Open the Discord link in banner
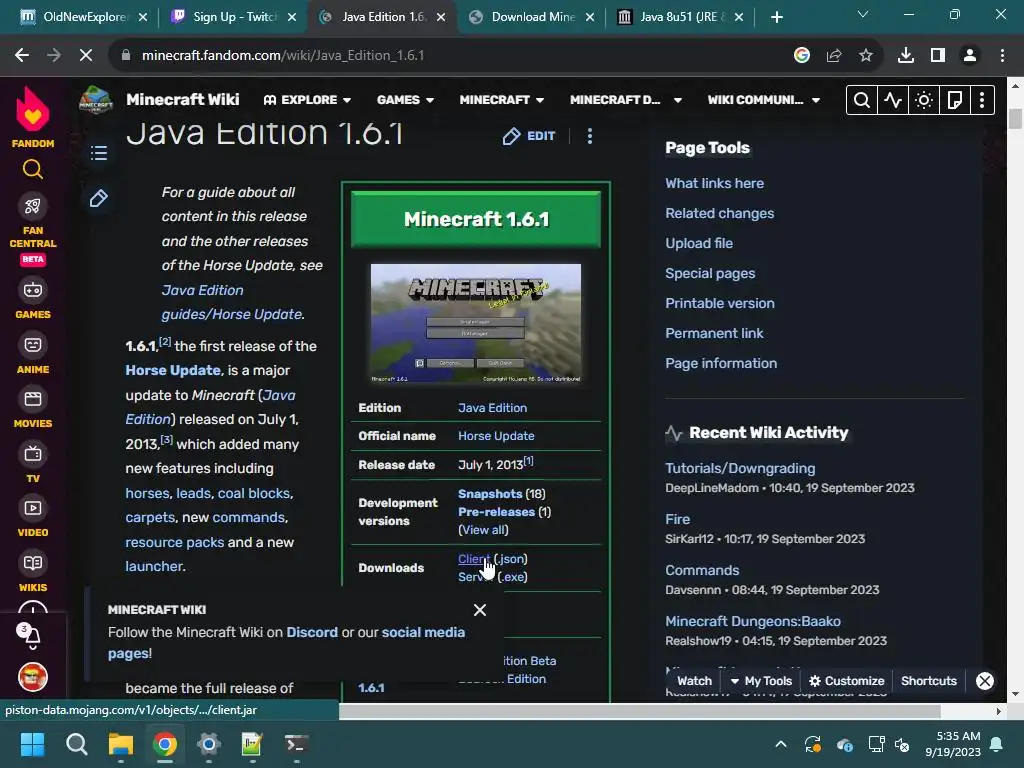The width and height of the screenshot is (1024, 768). click(312, 632)
